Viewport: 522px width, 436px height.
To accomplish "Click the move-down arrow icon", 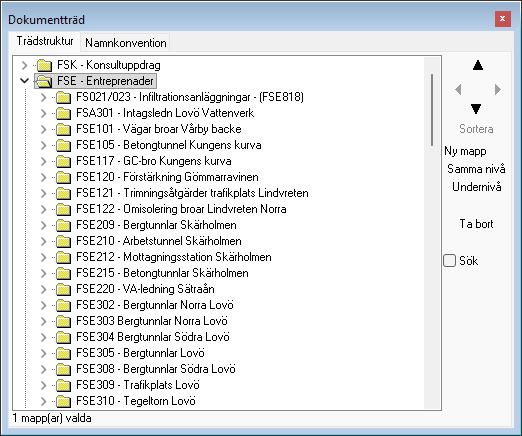I will [x=476, y=109].
